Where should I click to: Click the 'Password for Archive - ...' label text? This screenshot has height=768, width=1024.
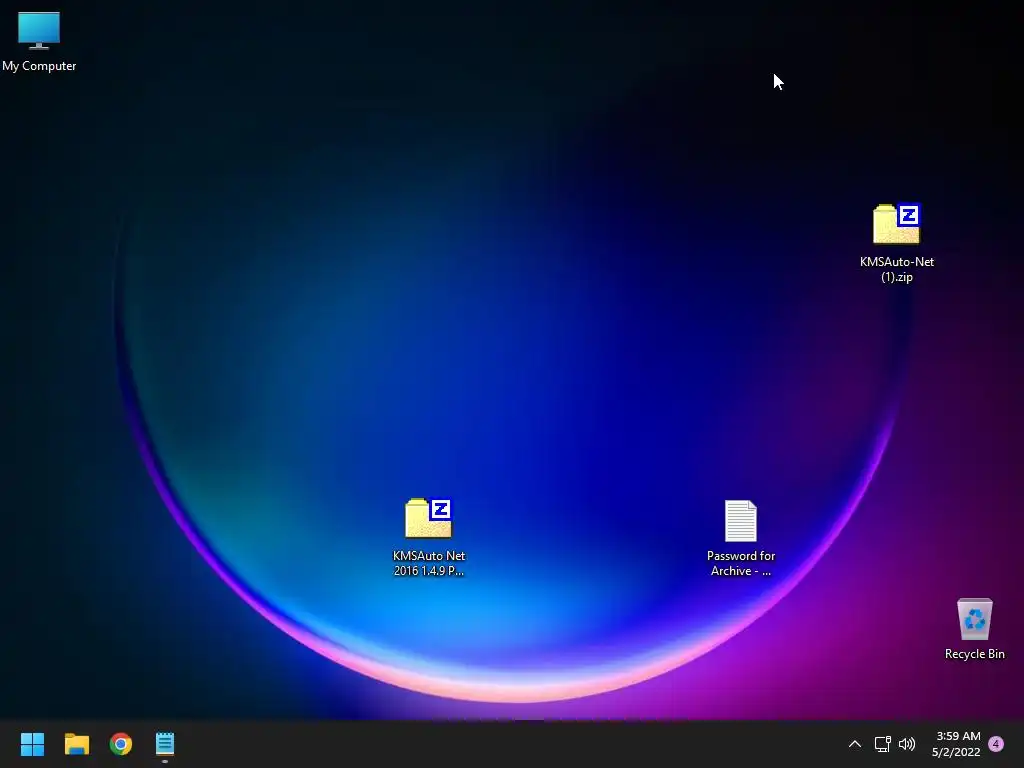(741, 563)
